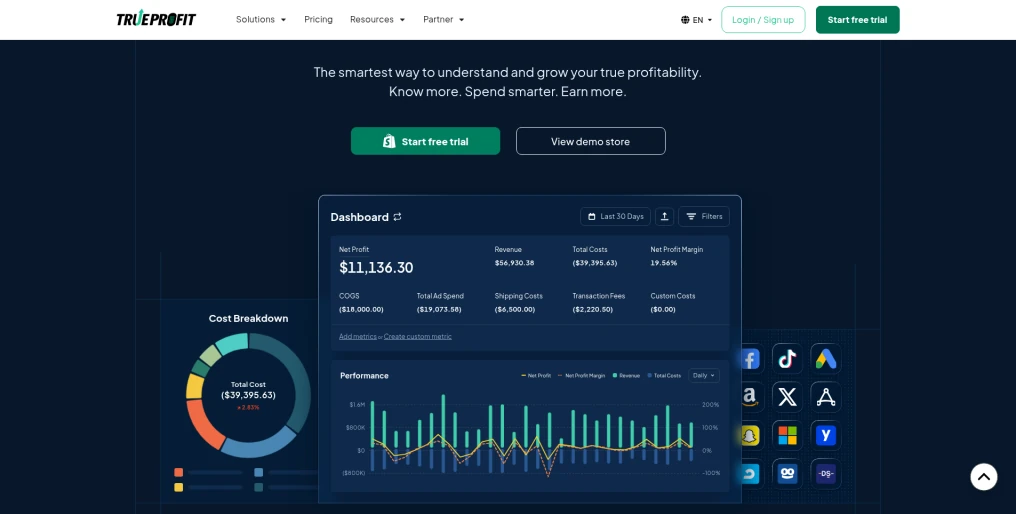Screen dimensions: 1016x514
Task: Click the X (Twitter) platform icon
Action: pyautogui.click(x=787, y=397)
